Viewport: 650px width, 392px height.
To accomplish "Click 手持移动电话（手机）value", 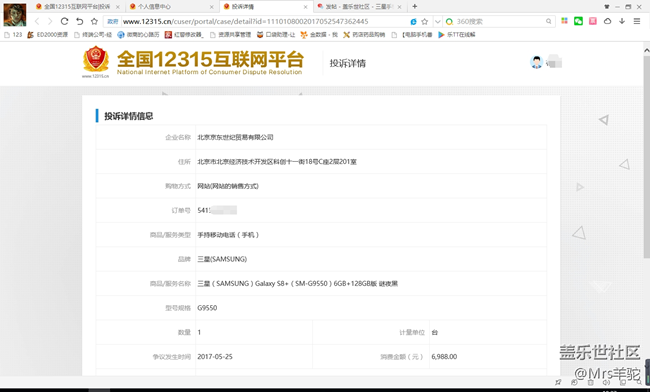I will tap(228, 235).
